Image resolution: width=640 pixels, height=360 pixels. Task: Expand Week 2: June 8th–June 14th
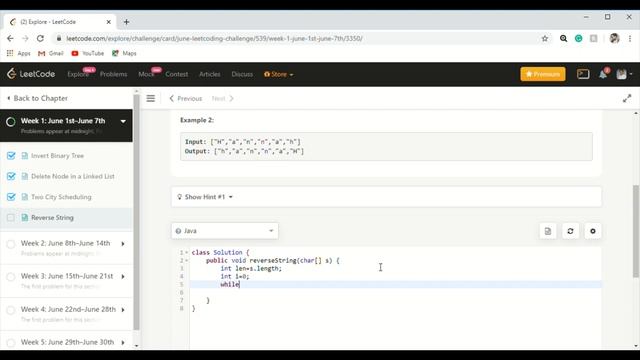[x=123, y=244]
